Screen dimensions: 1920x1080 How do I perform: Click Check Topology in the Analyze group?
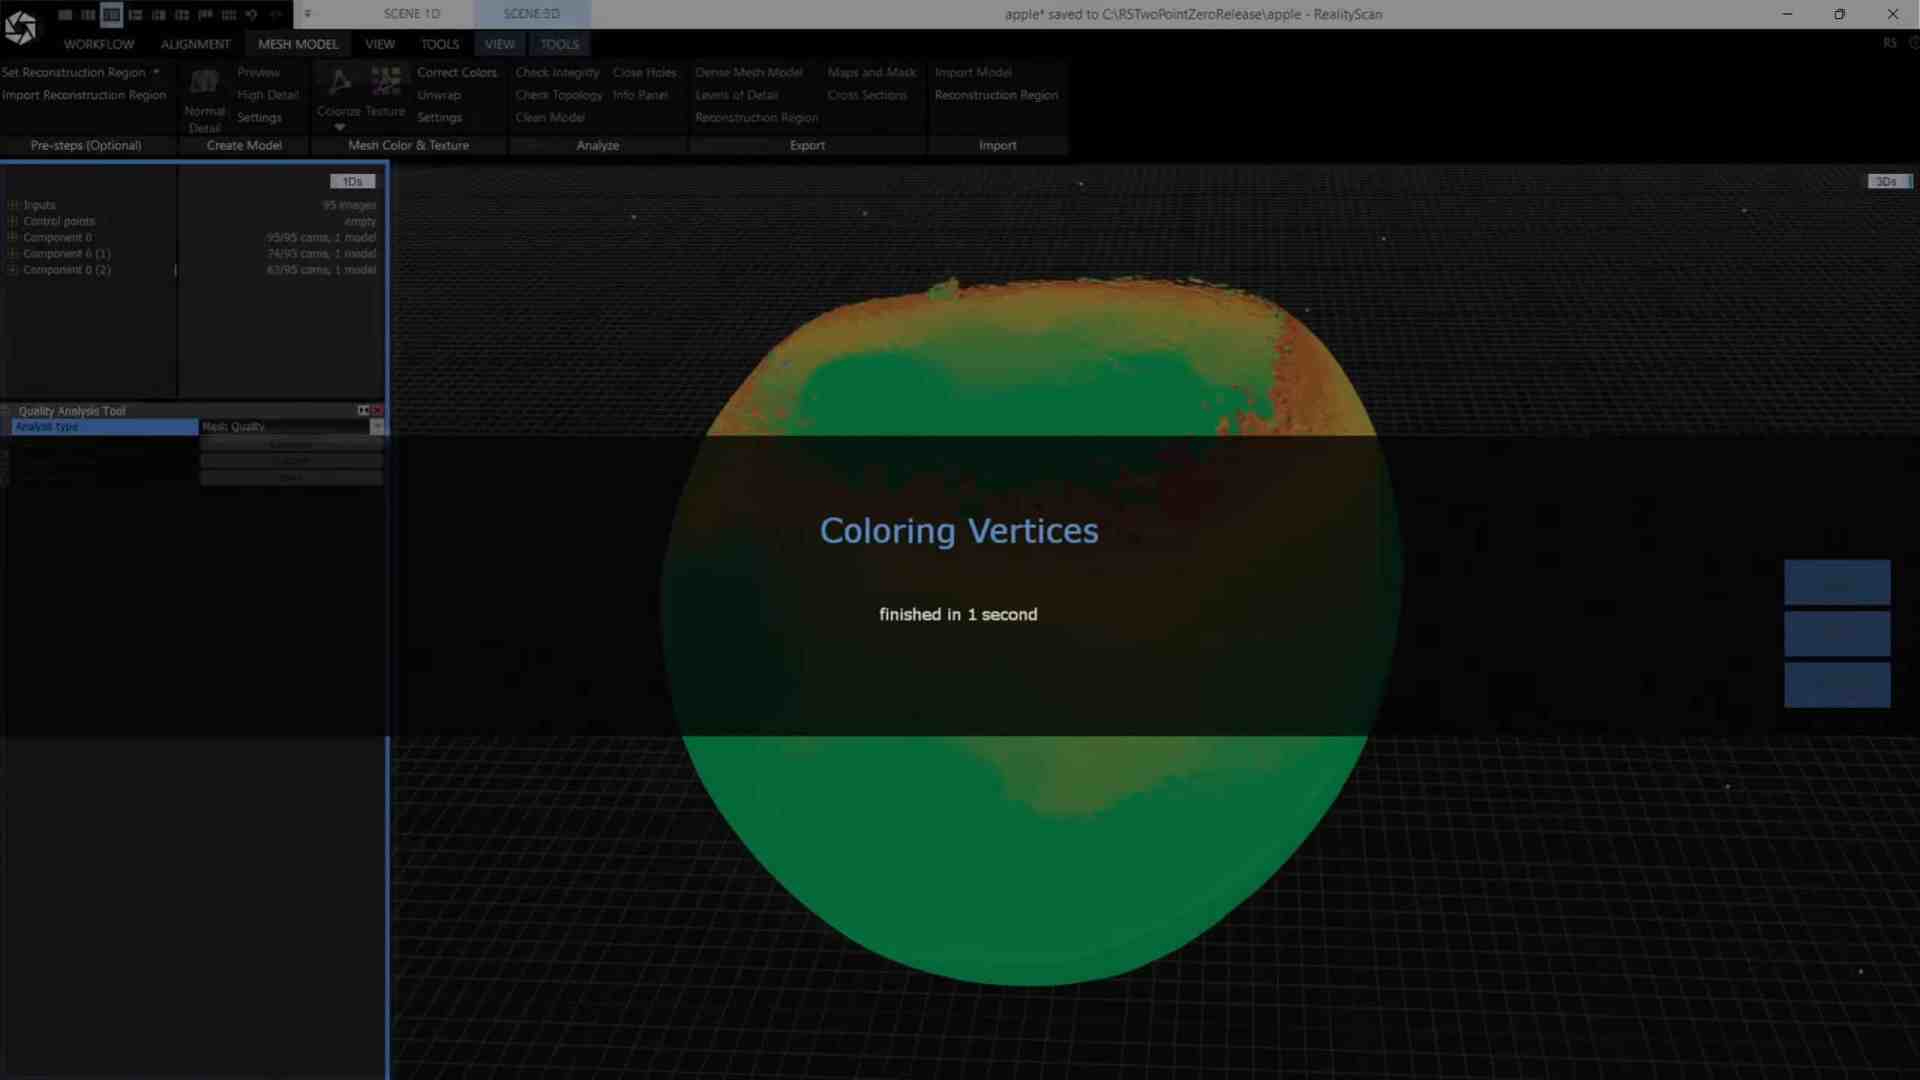[x=558, y=94]
